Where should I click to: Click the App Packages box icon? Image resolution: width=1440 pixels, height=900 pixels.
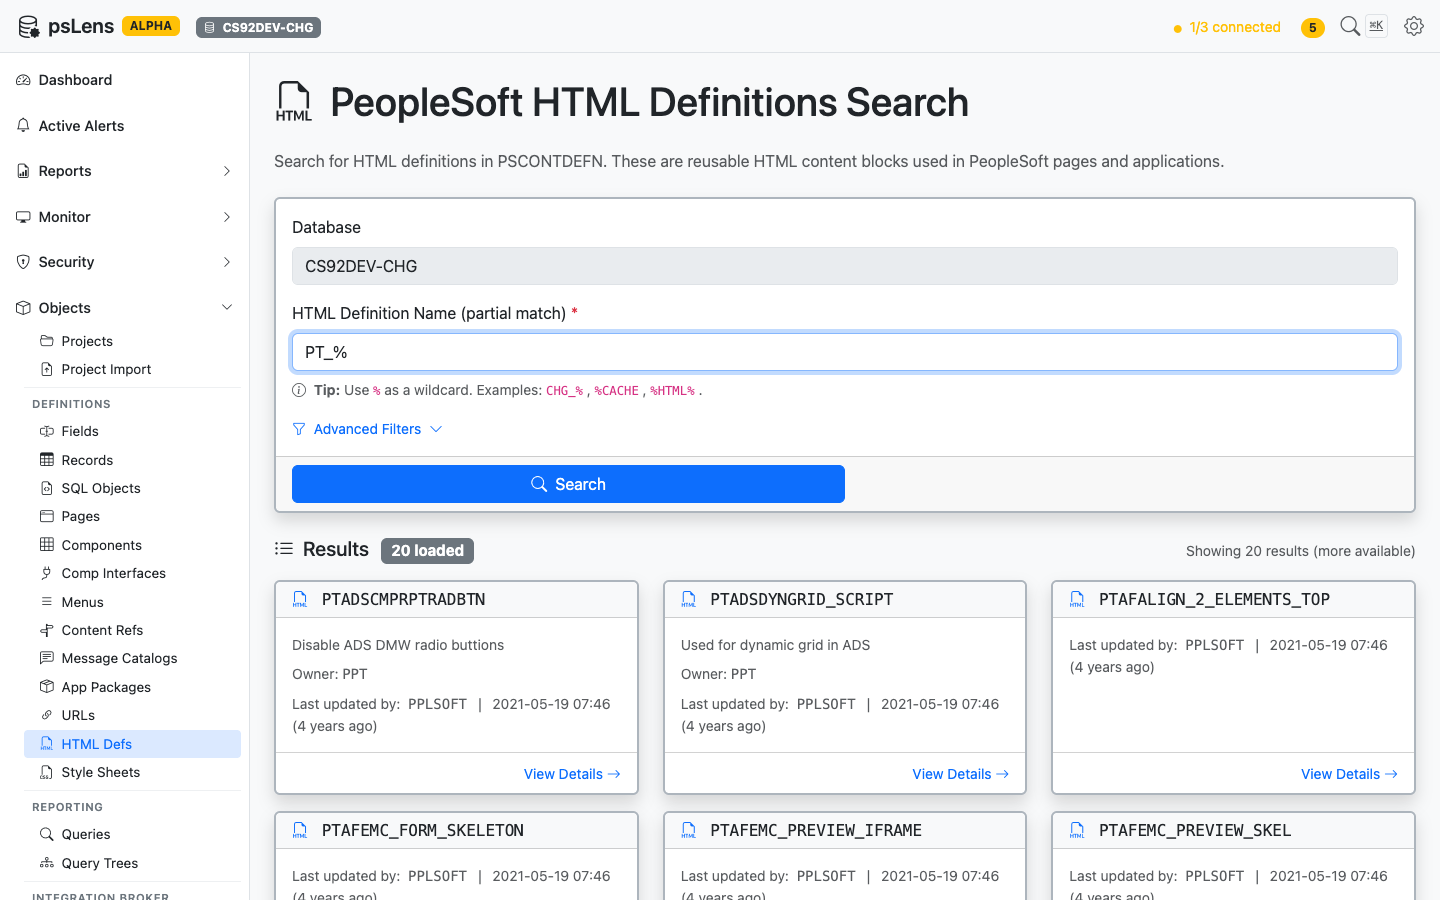click(x=47, y=687)
